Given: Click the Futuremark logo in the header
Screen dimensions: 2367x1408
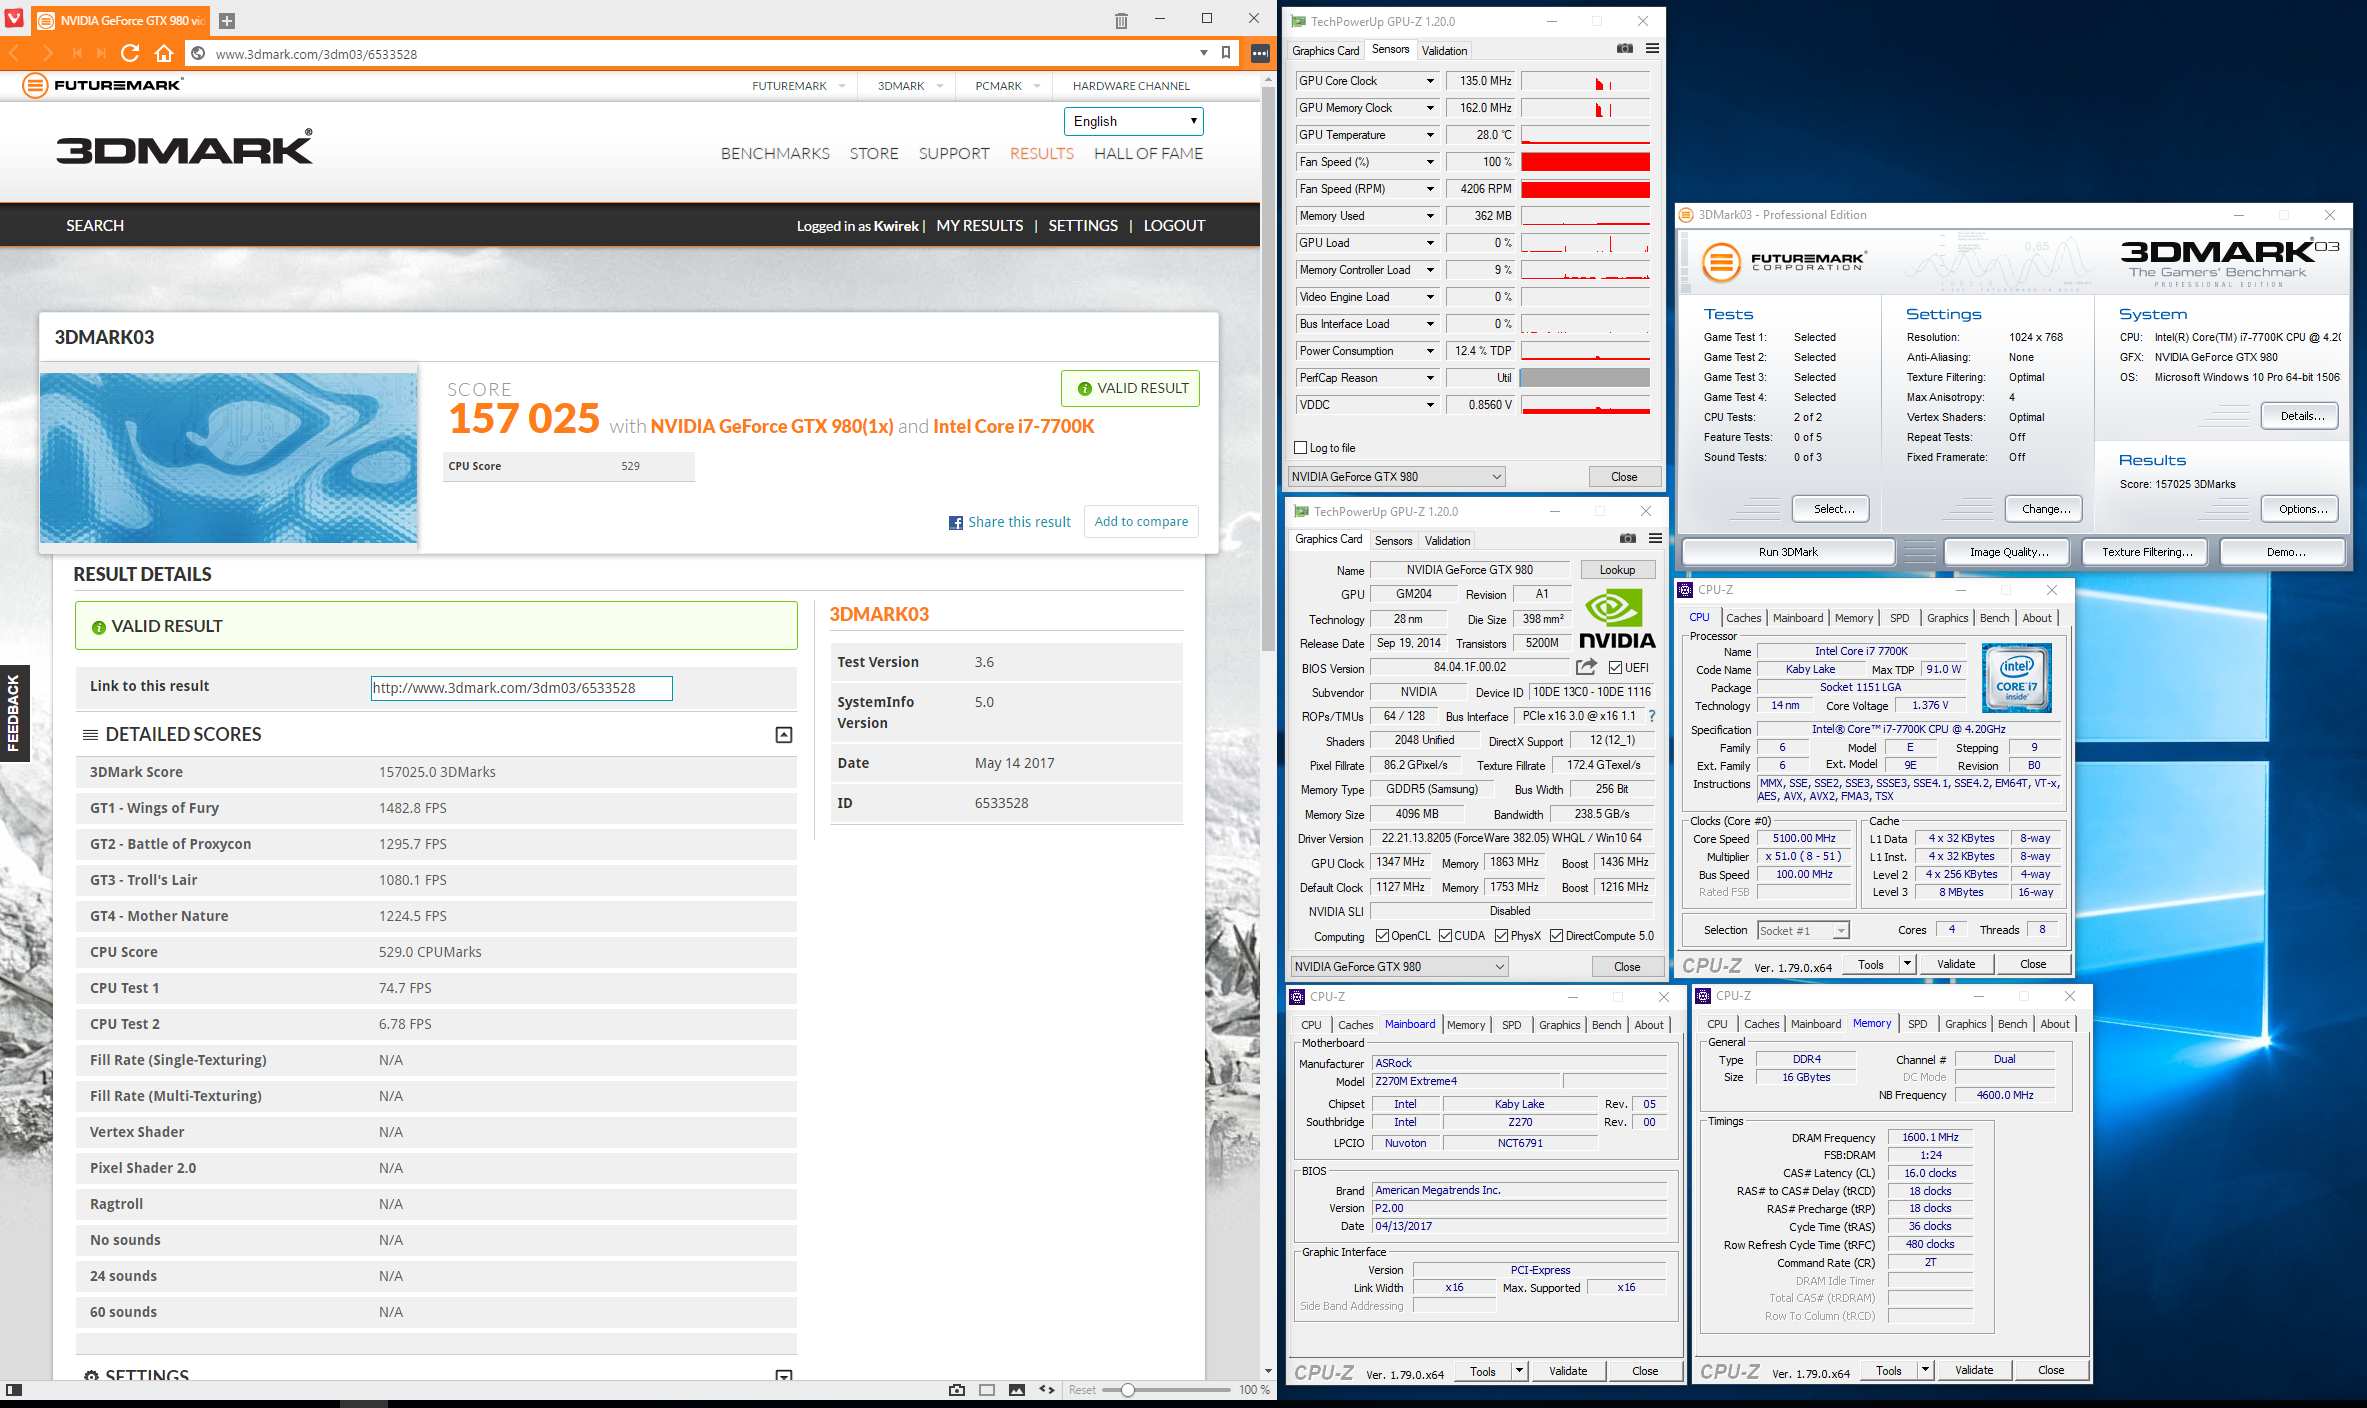Looking at the screenshot, I should [103, 85].
